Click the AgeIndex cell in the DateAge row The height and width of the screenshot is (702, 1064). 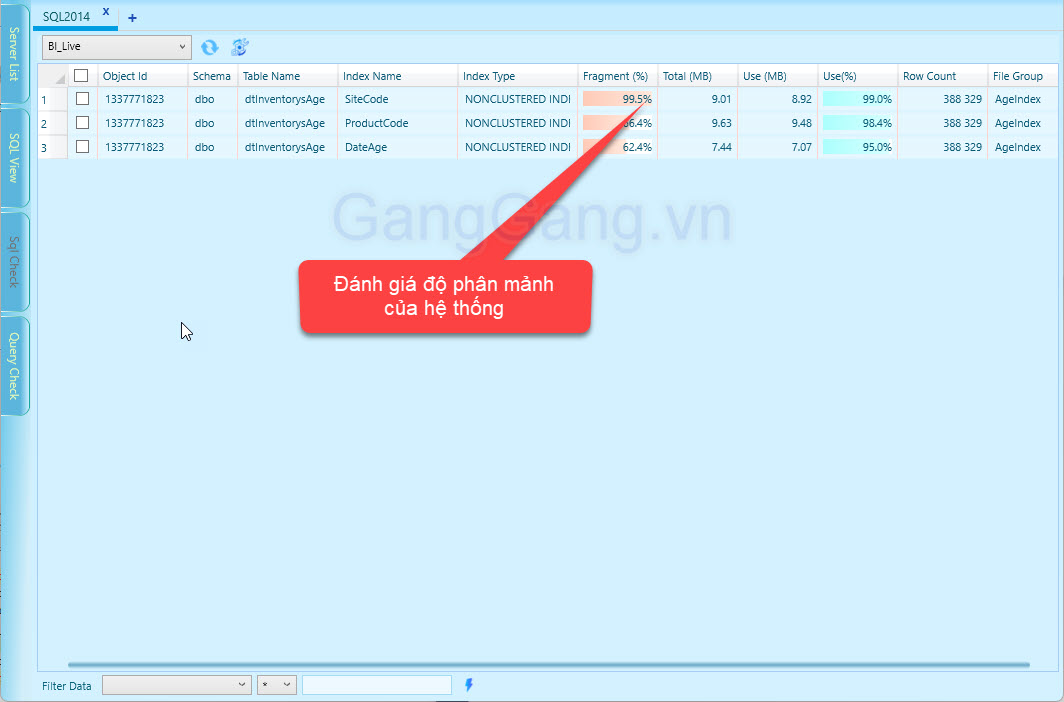[1023, 147]
